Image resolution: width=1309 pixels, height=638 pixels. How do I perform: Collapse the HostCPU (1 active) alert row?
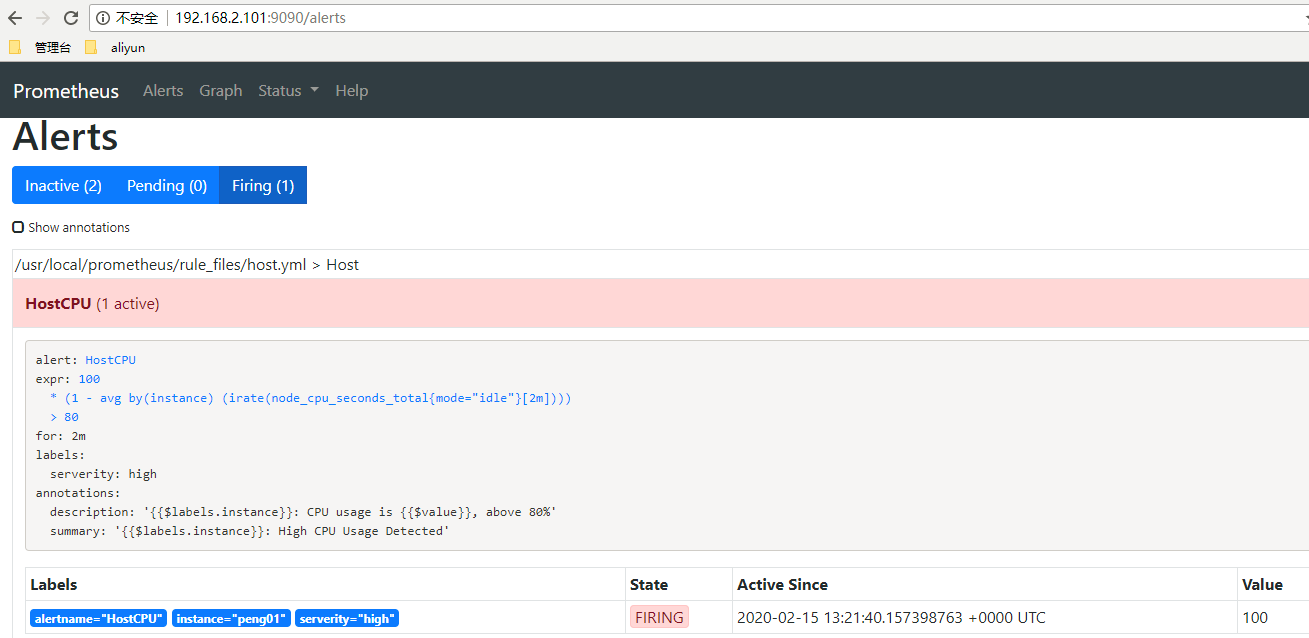(x=660, y=303)
